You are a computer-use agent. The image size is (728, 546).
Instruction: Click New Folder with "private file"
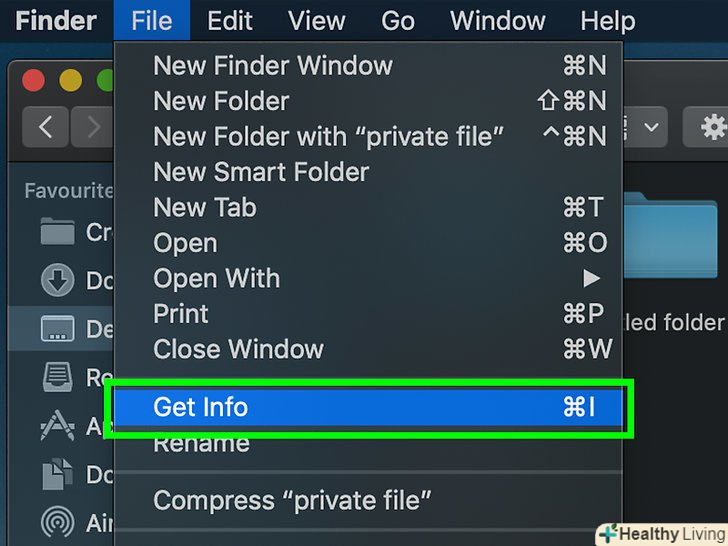click(328, 136)
